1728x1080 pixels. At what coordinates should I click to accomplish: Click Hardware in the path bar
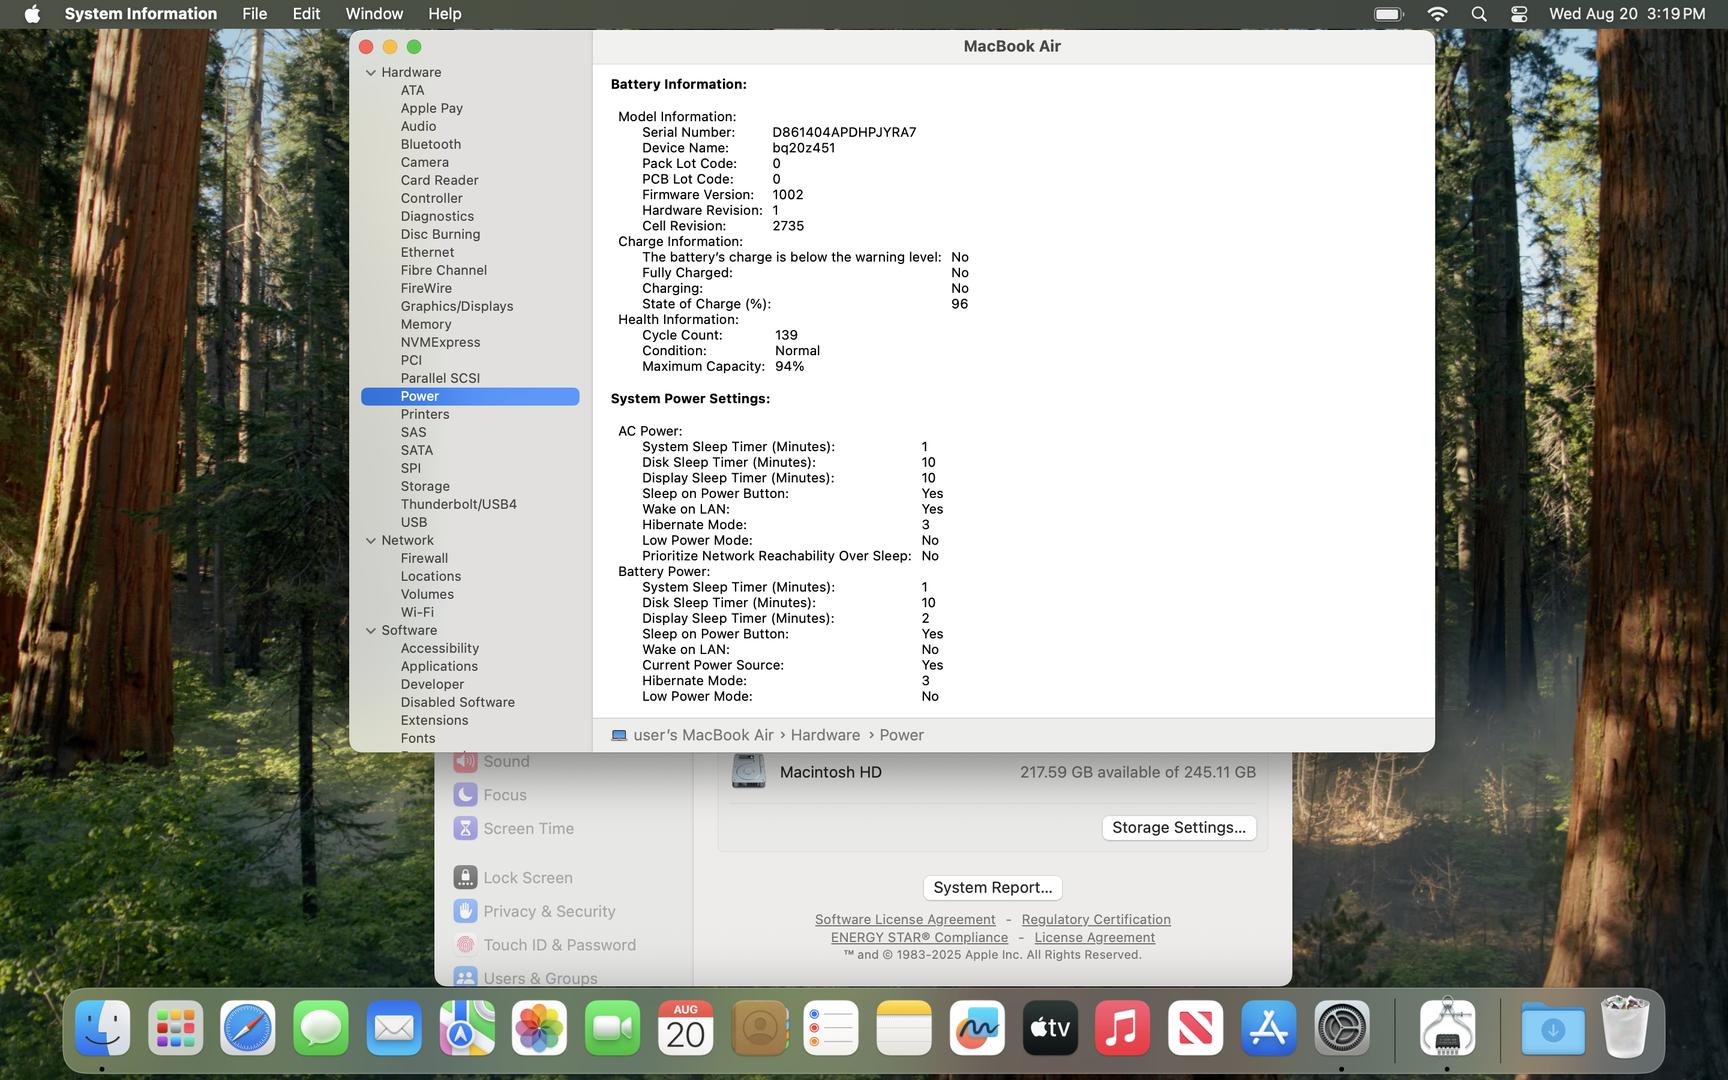coord(825,735)
